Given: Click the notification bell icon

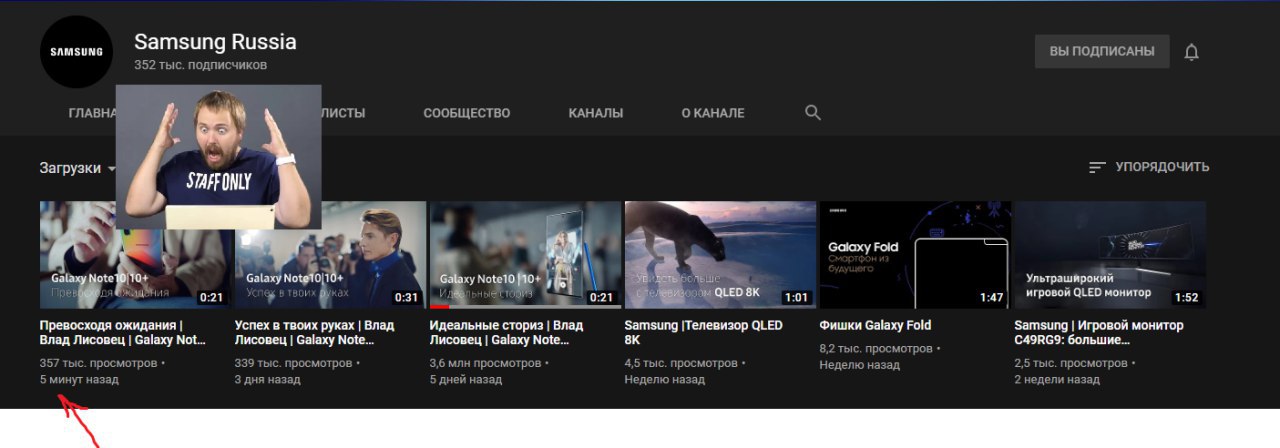Looking at the screenshot, I should pos(1191,52).
